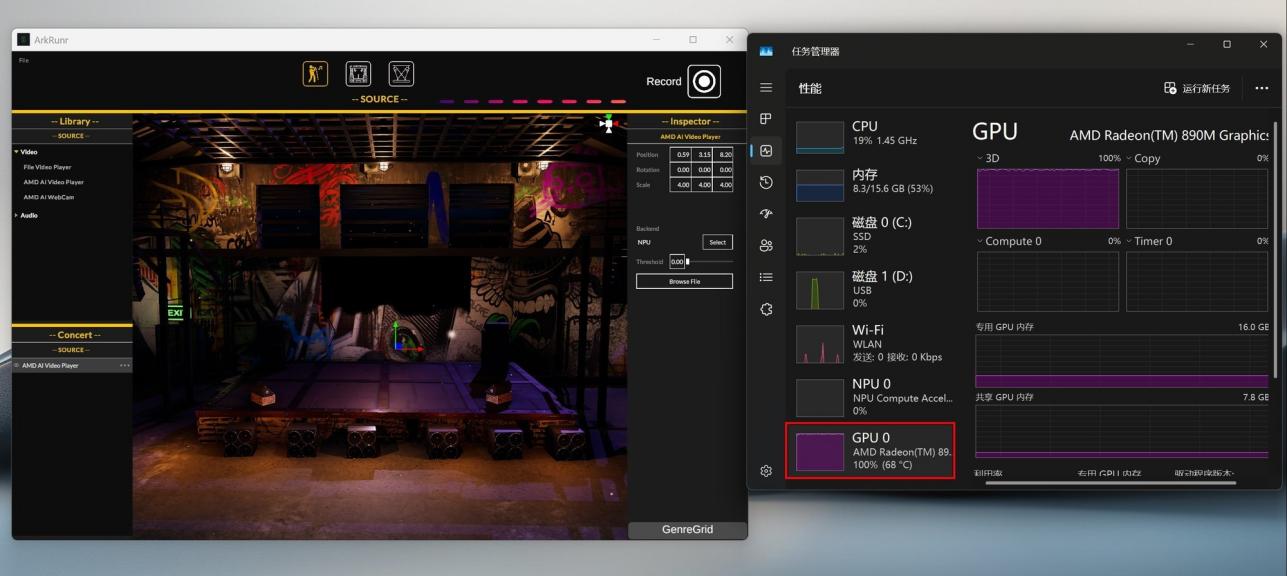The height and width of the screenshot is (576, 1287).
Task: Start recording with the Record button
Action: click(x=704, y=81)
